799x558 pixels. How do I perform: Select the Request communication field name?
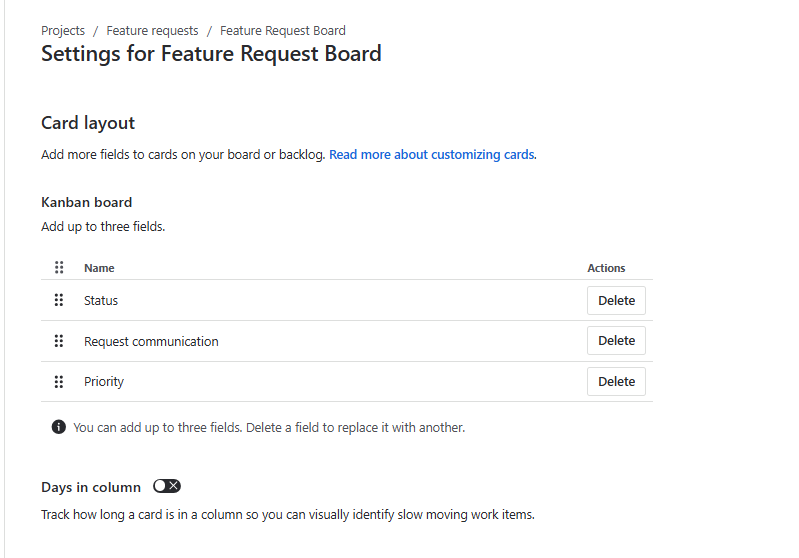coord(151,342)
